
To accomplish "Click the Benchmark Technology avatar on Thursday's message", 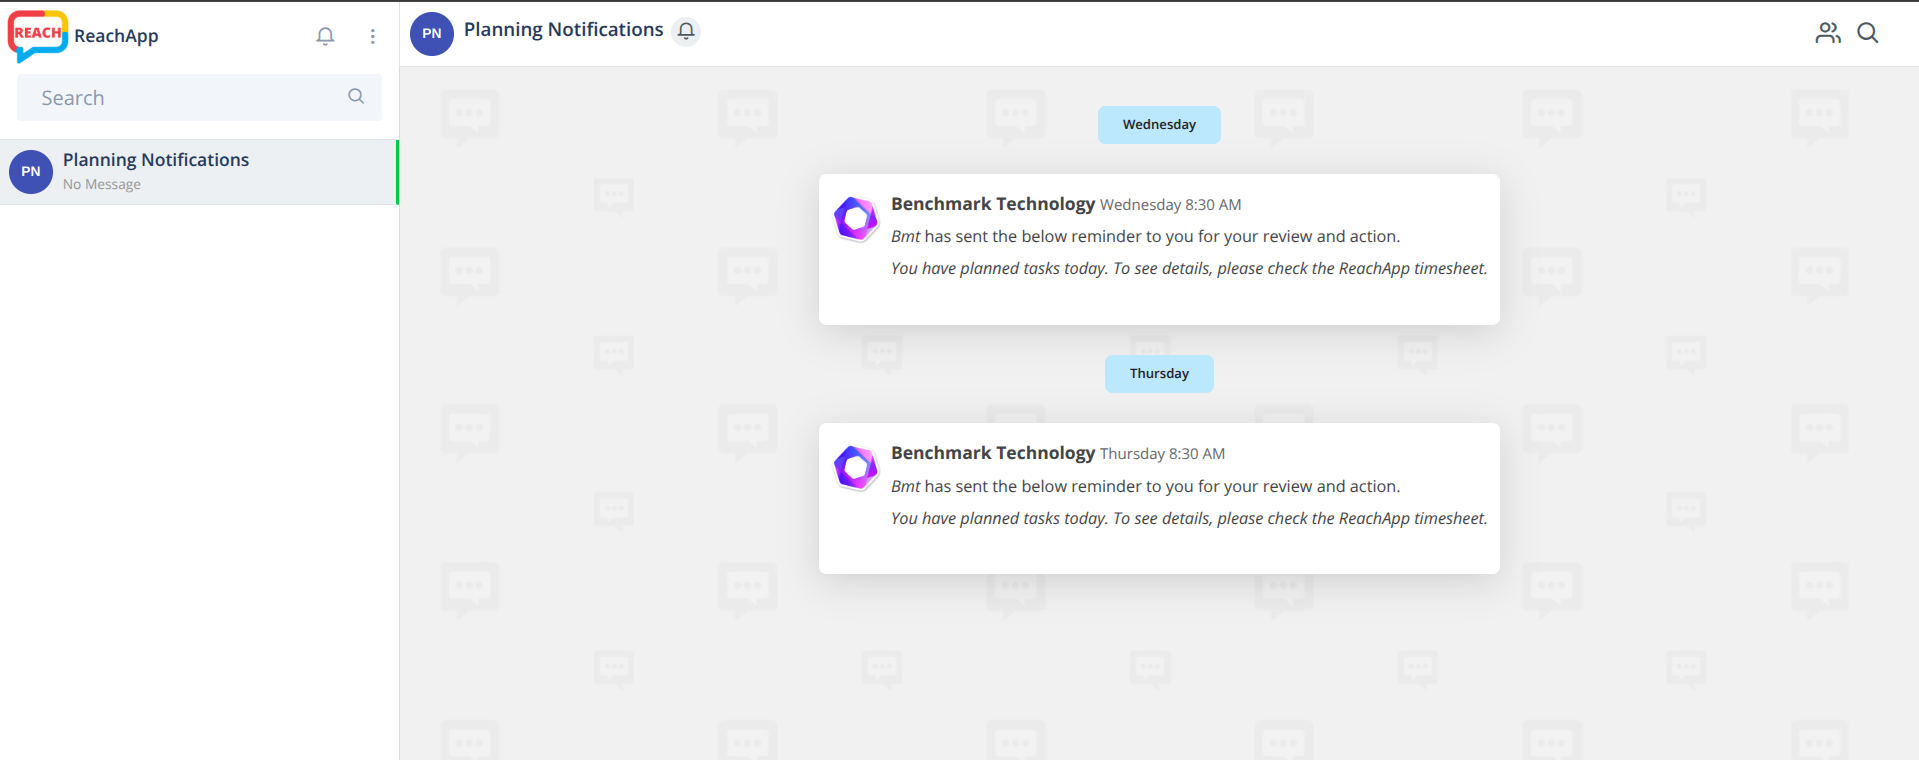I will (x=856, y=468).
